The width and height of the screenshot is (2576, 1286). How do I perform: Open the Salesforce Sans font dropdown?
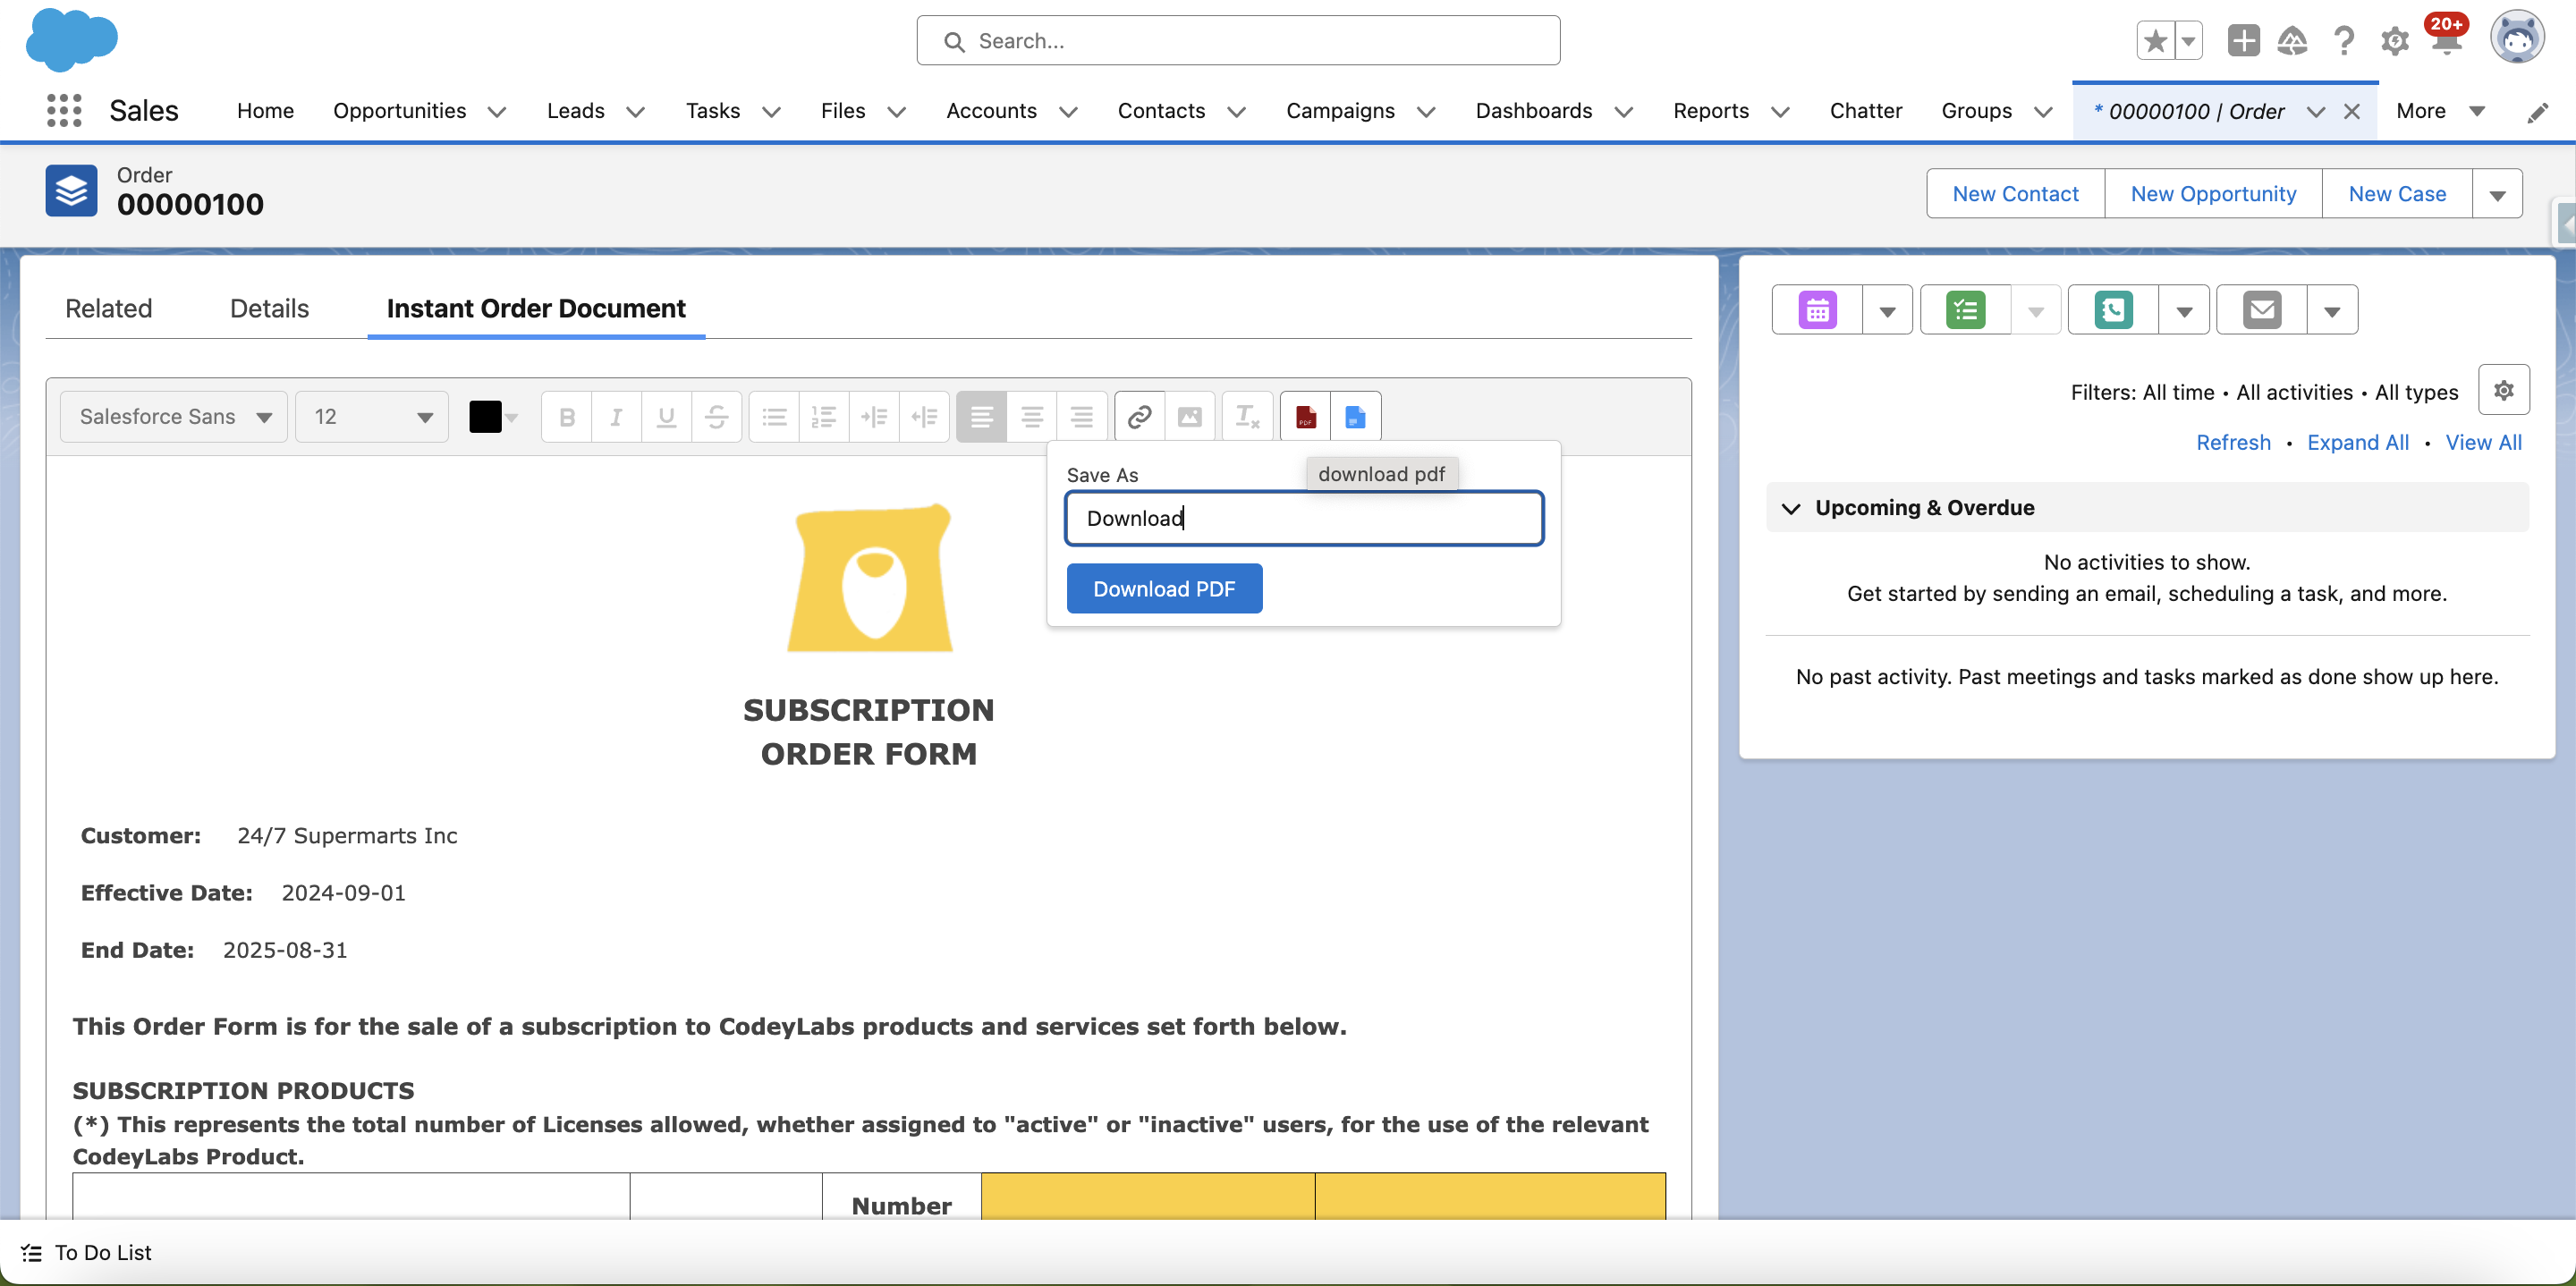[174, 417]
